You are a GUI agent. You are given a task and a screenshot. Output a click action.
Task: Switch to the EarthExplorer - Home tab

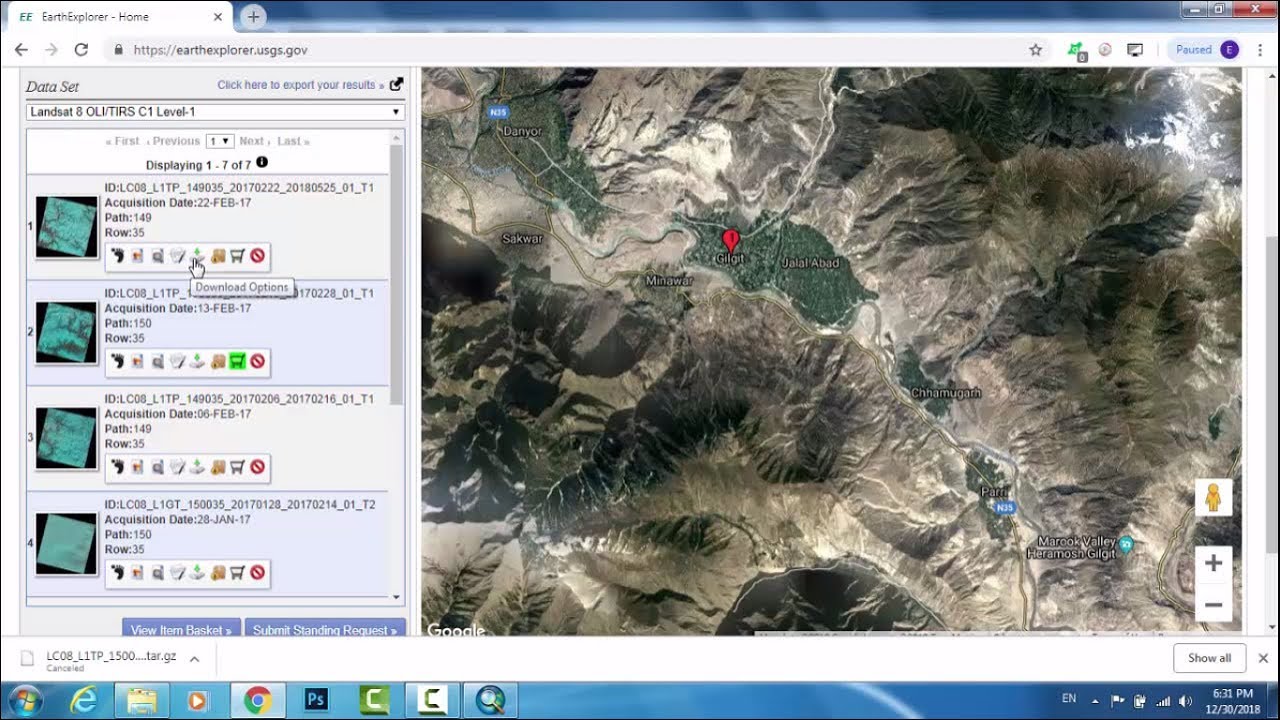(120, 17)
